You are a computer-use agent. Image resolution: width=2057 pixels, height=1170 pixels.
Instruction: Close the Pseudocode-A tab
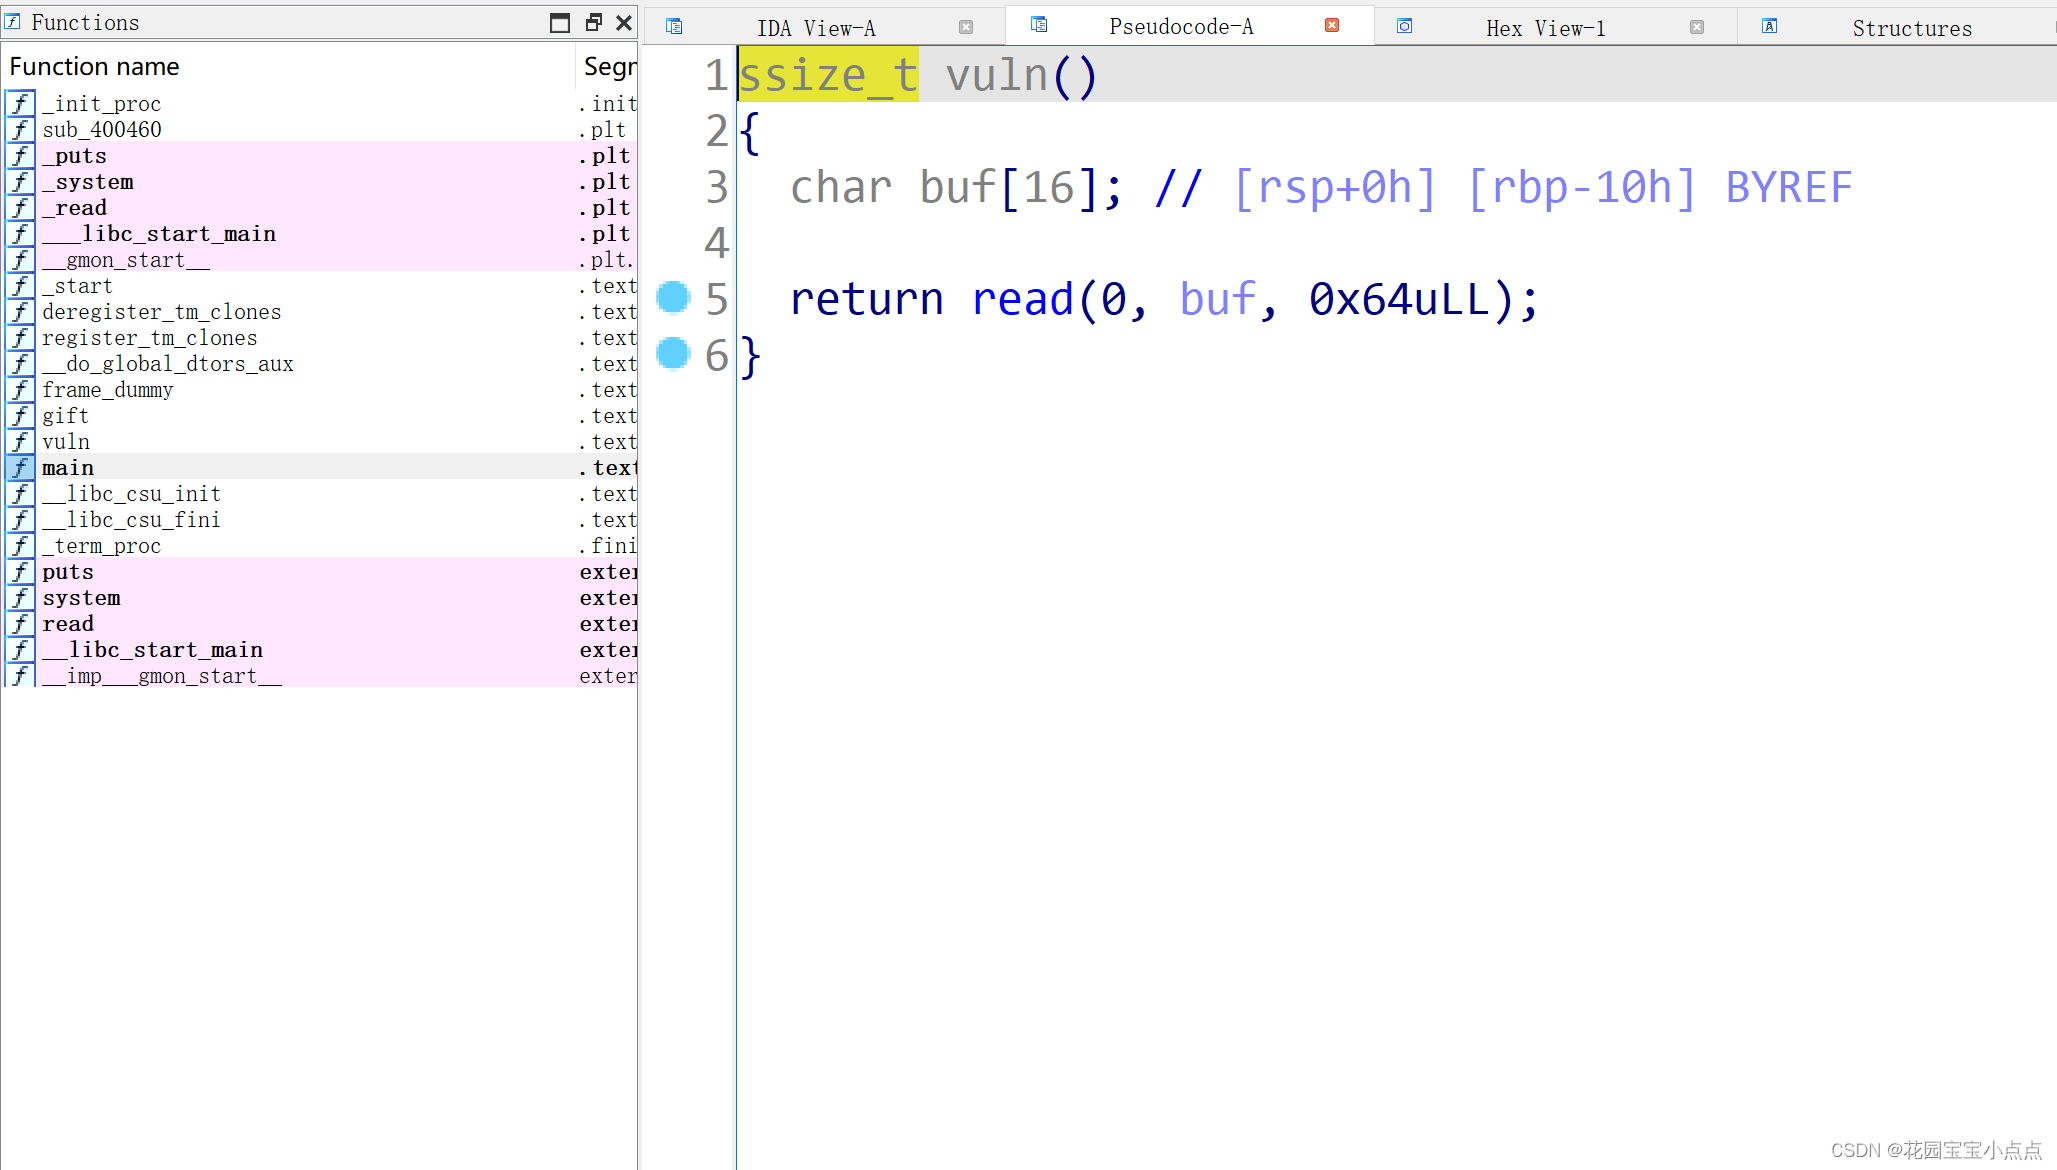(1332, 26)
